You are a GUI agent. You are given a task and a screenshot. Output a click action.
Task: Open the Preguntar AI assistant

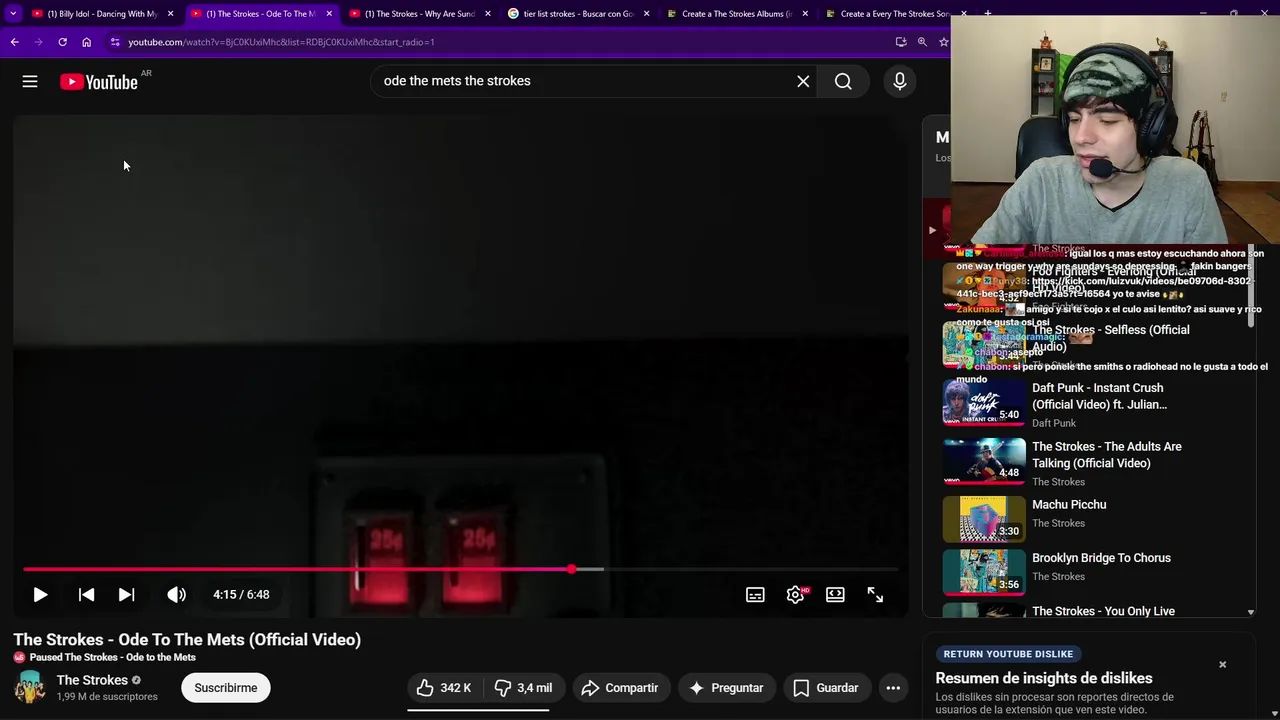click(726, 688)
